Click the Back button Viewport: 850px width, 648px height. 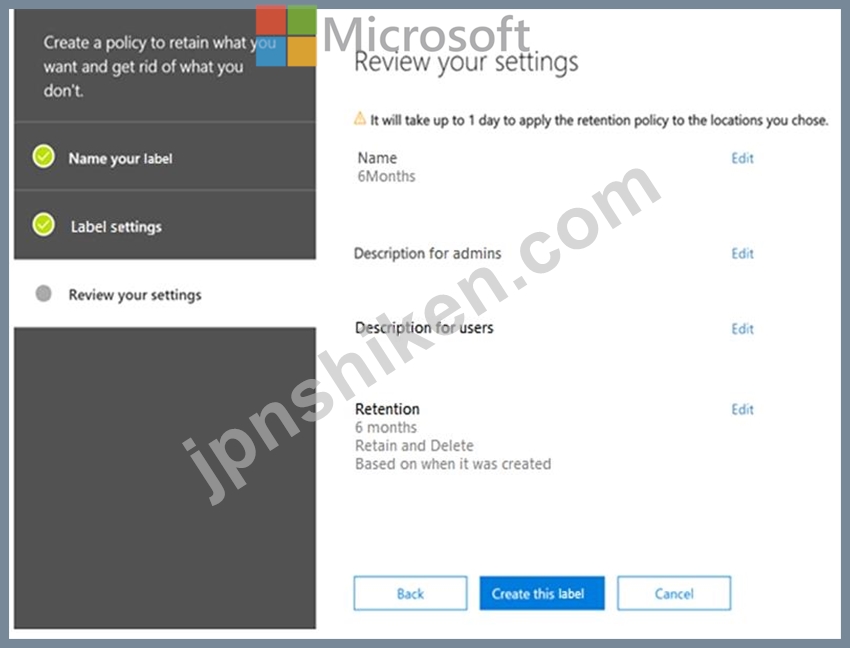click(410, 593)
